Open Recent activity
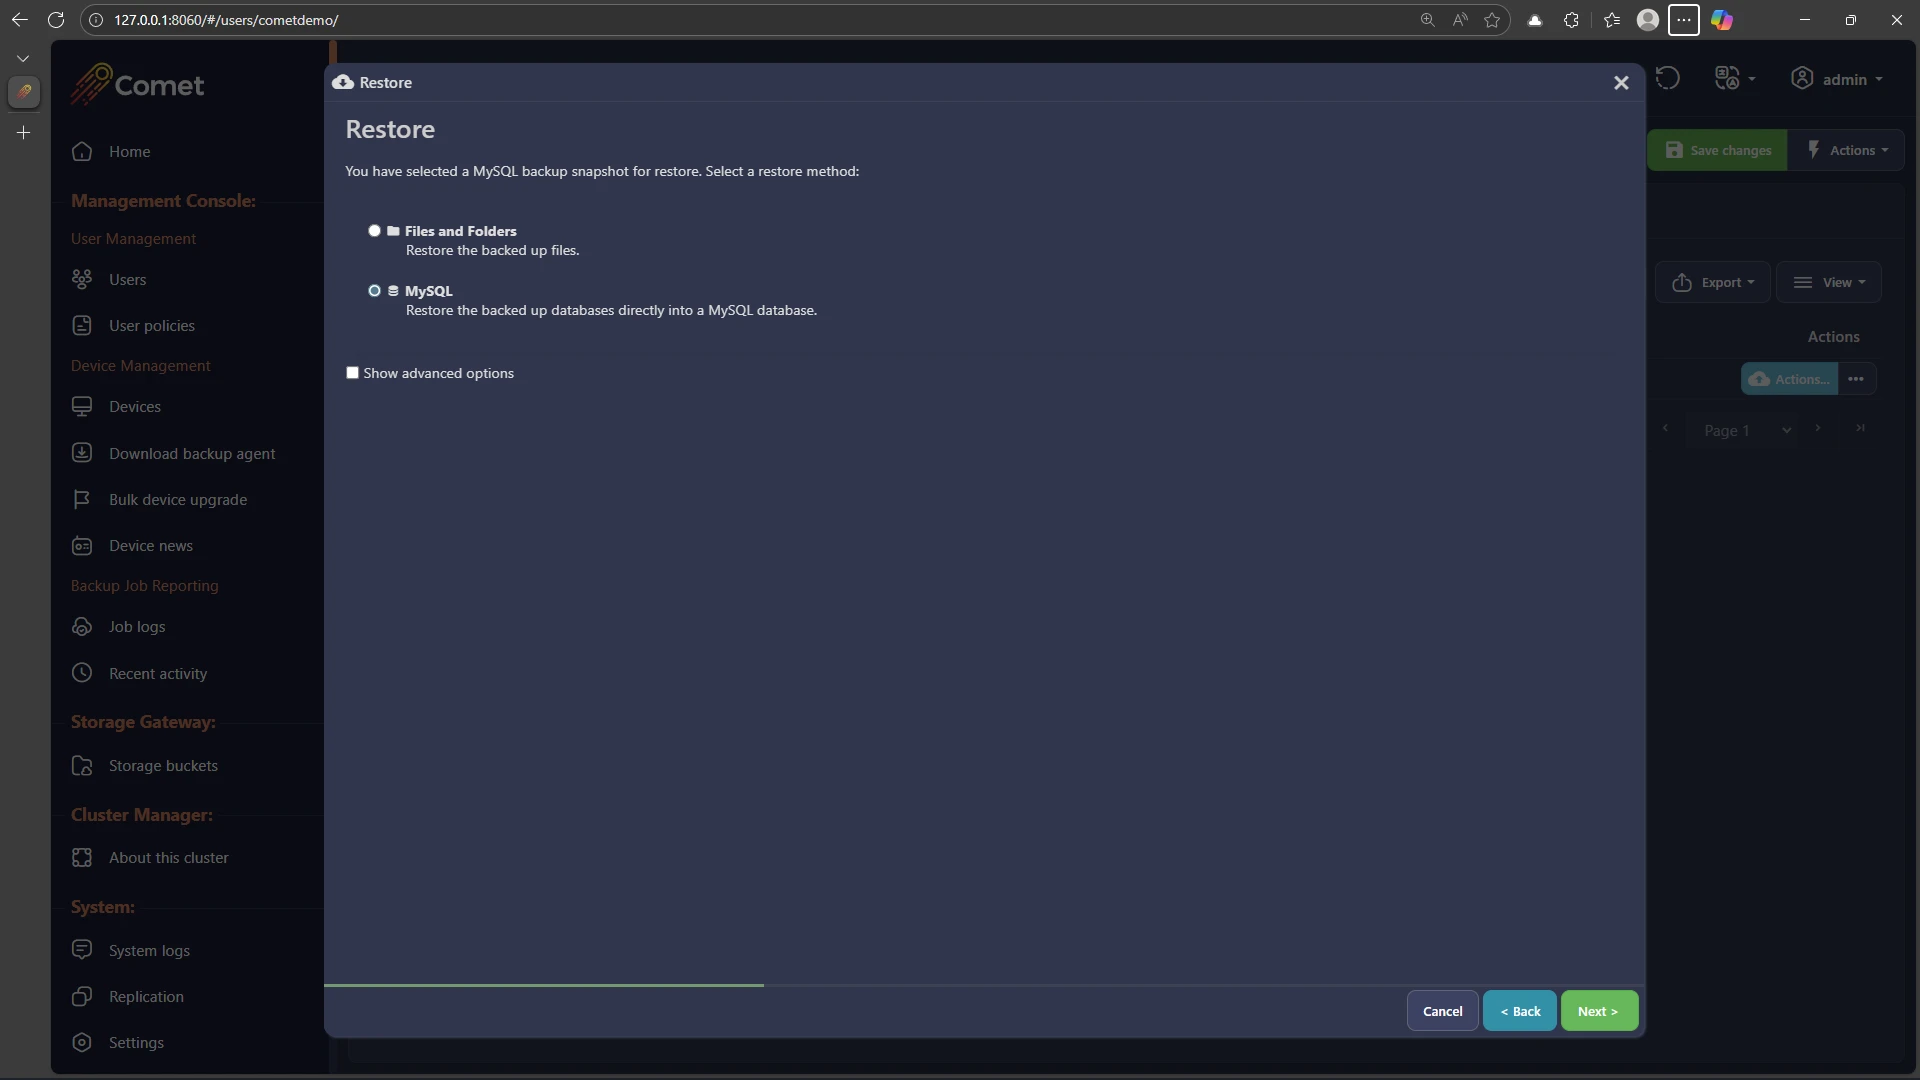The image size is (1920, 1080). [x=158, y=674]
